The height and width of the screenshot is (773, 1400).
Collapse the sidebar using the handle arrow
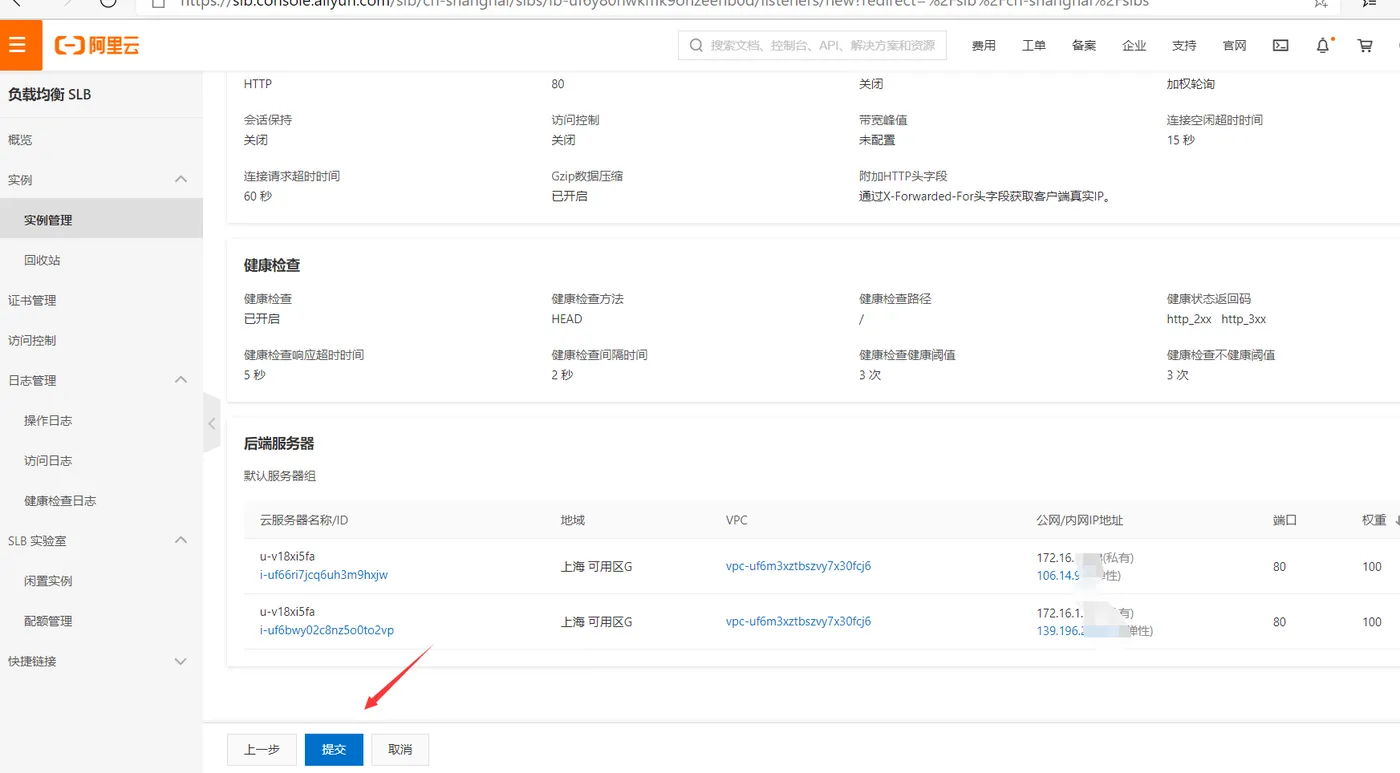click(211, 423)
